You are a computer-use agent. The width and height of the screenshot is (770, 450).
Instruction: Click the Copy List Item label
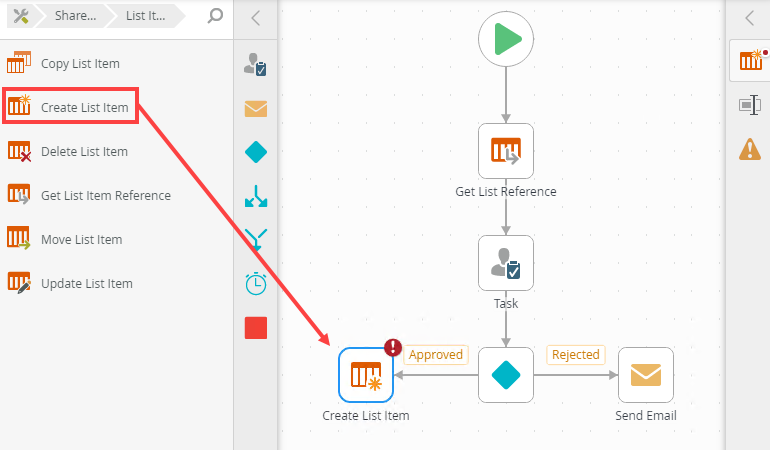click(x=80, y=64)
